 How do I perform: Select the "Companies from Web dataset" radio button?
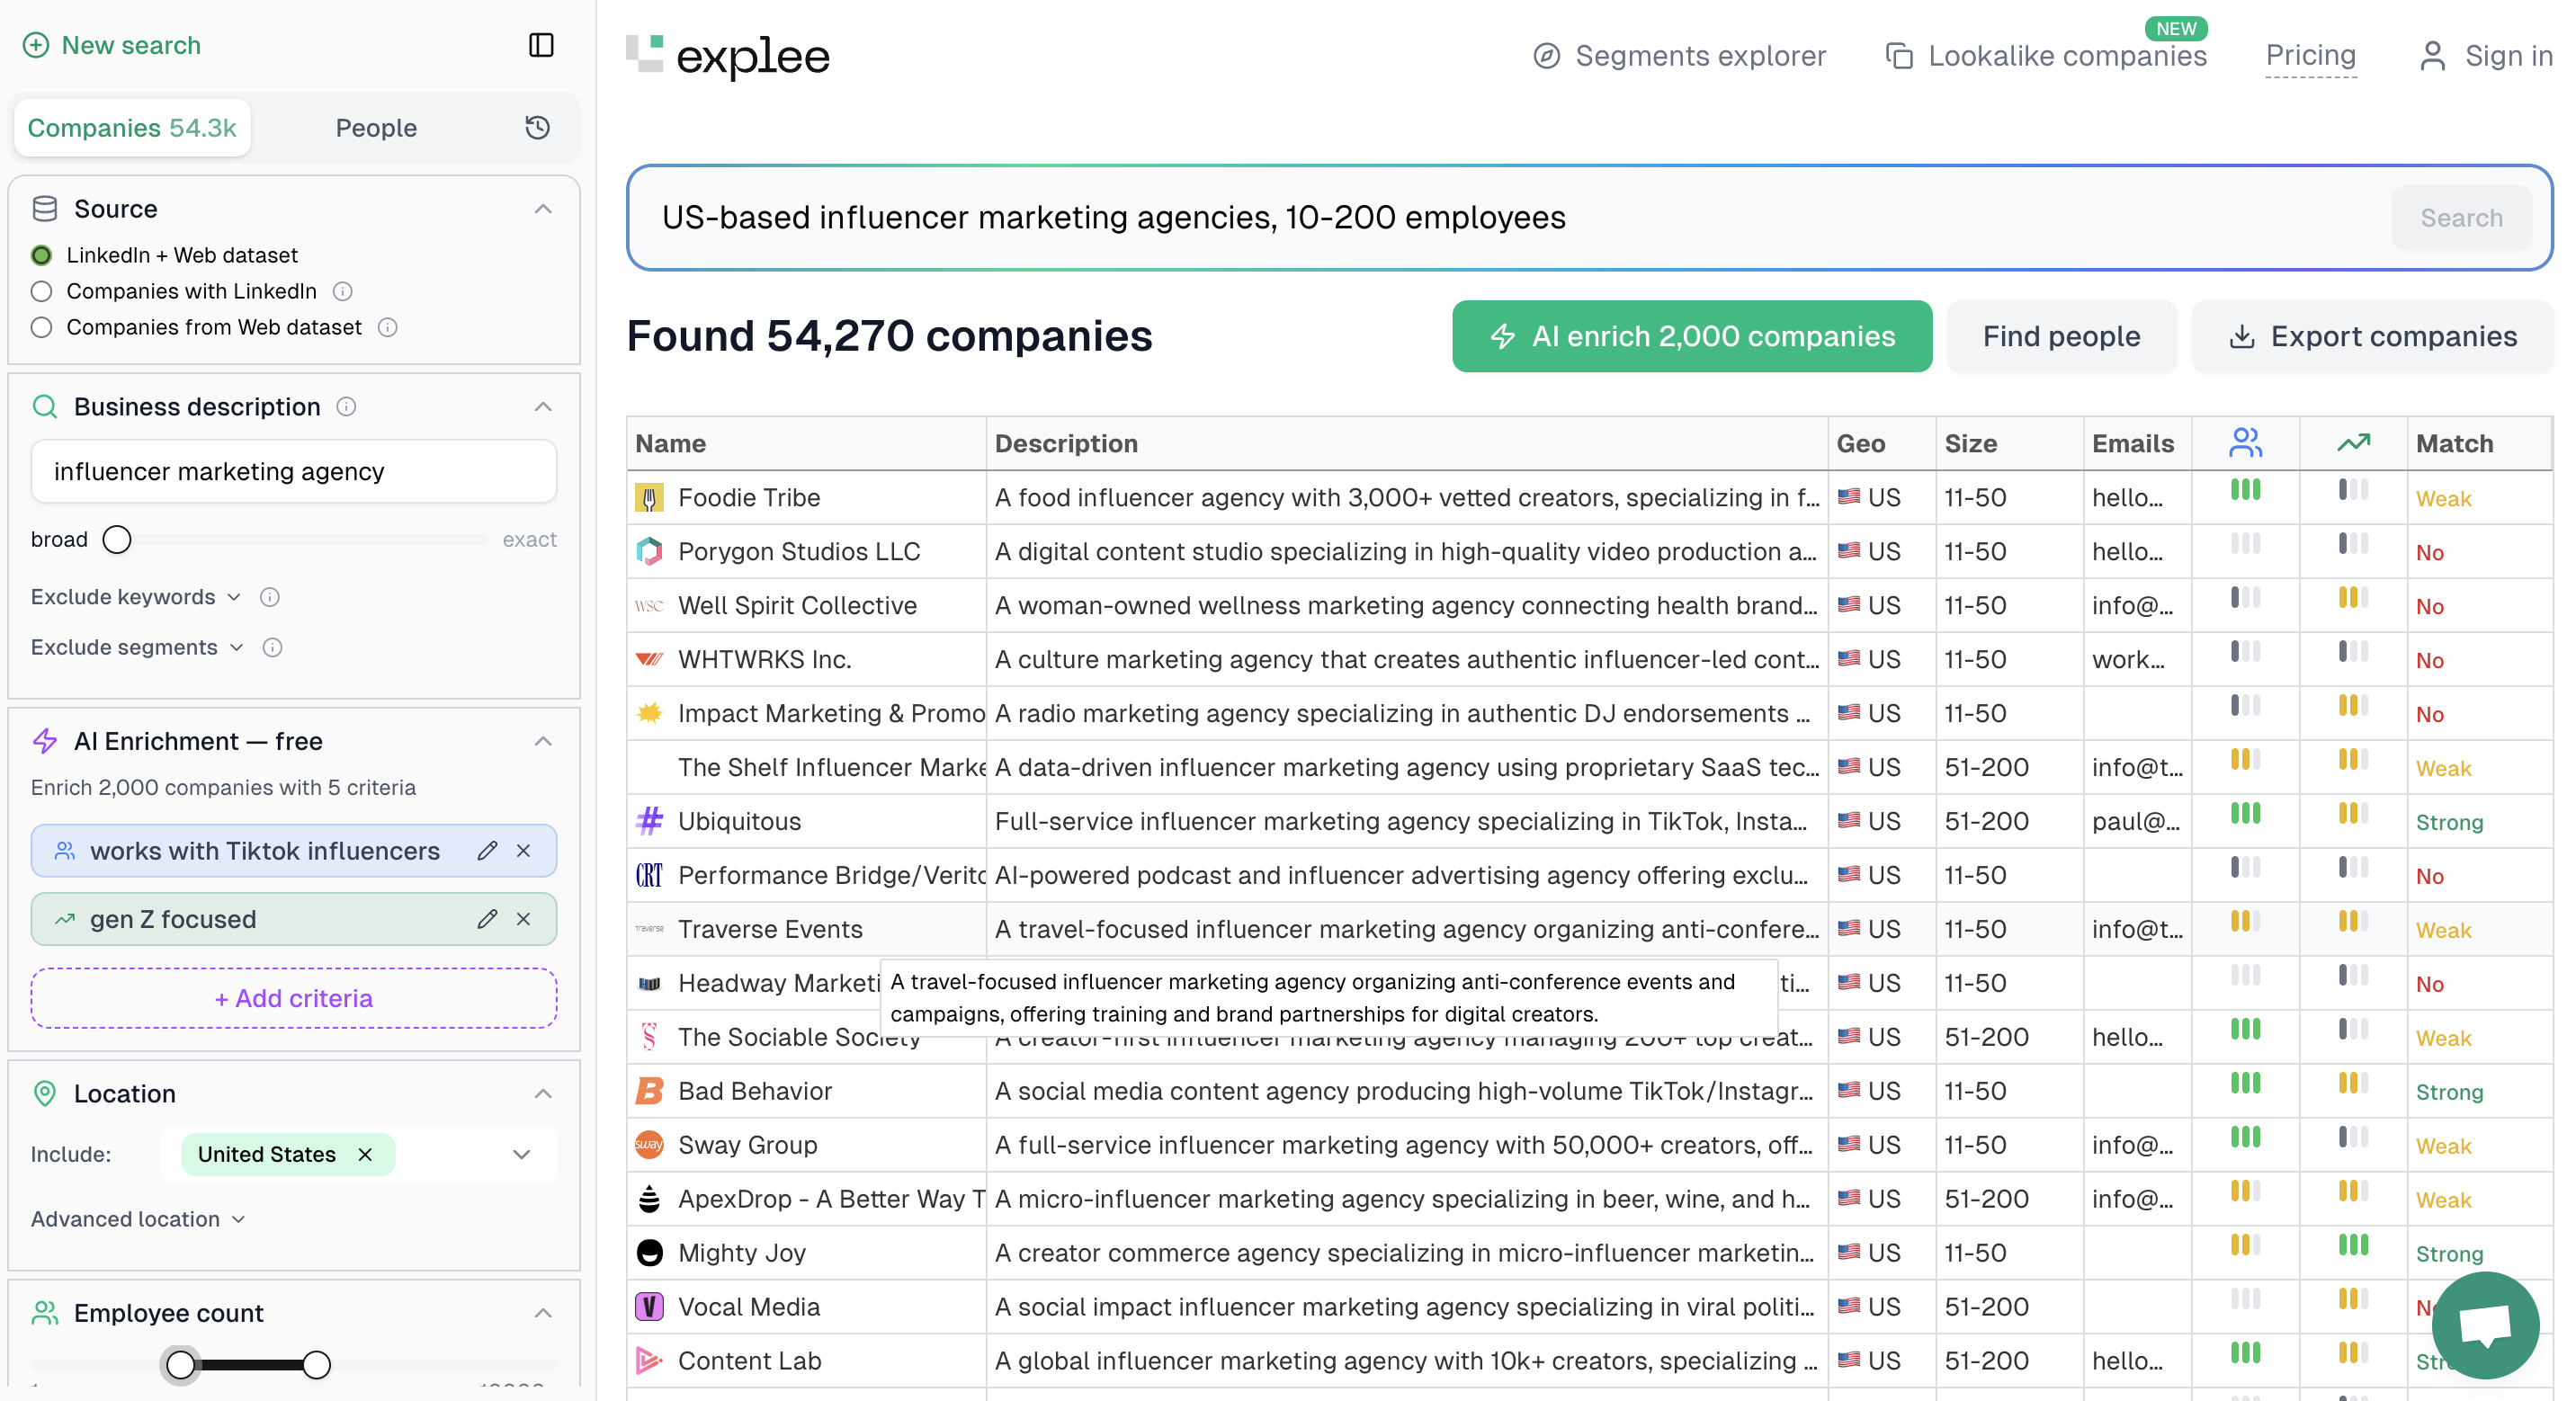click(41, 327)
